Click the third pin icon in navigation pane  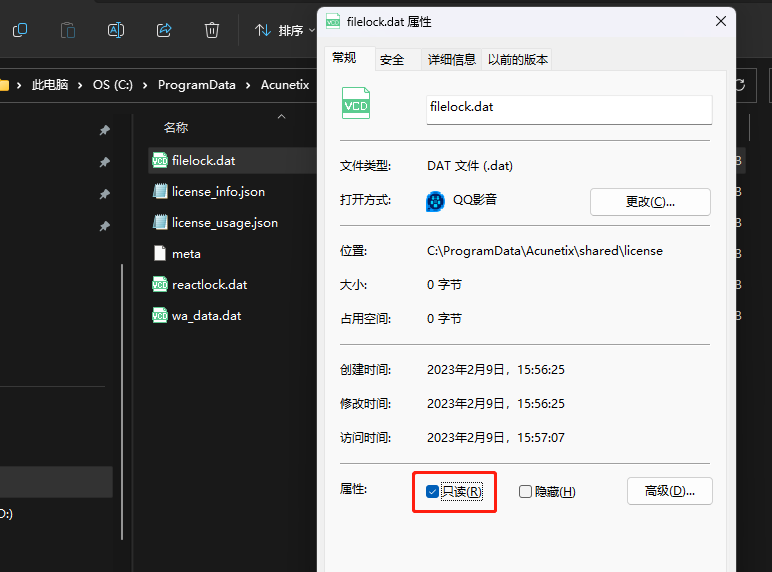104,194
